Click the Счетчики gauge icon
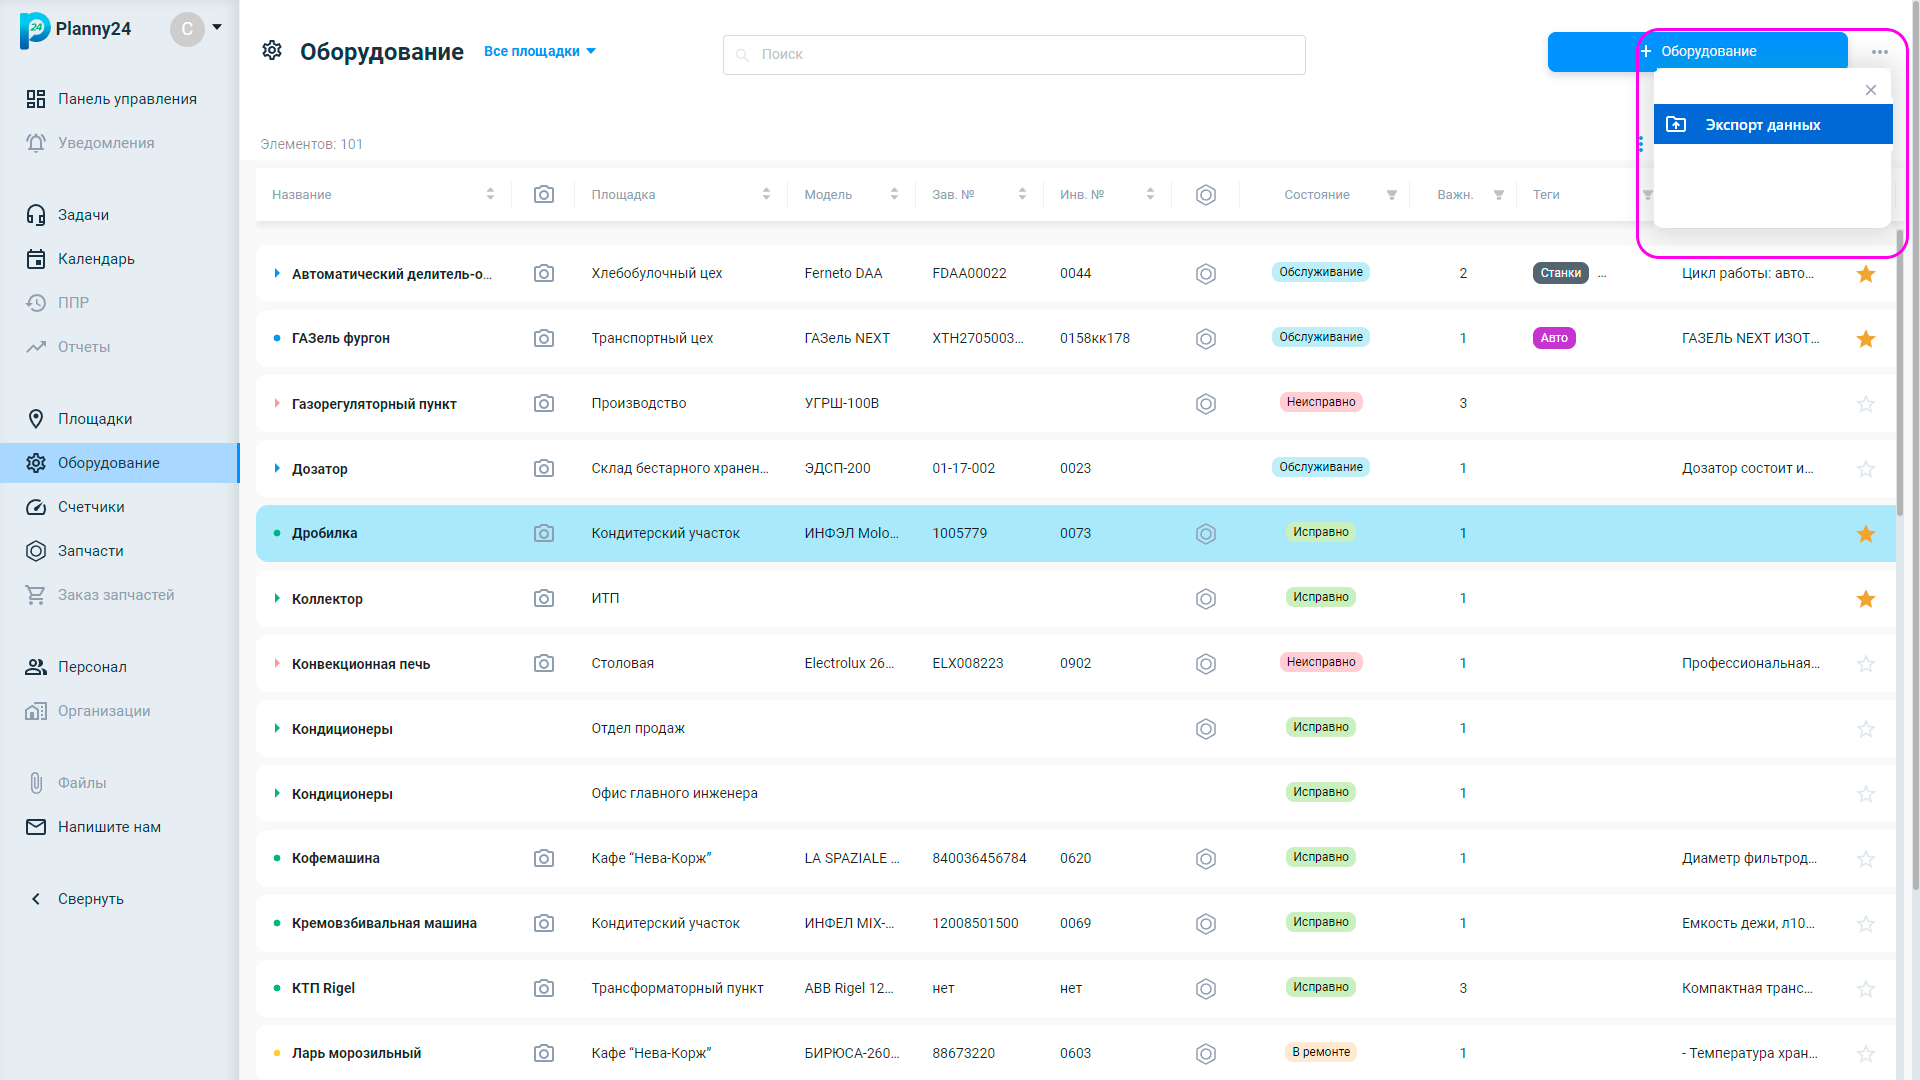 [36, 507]
